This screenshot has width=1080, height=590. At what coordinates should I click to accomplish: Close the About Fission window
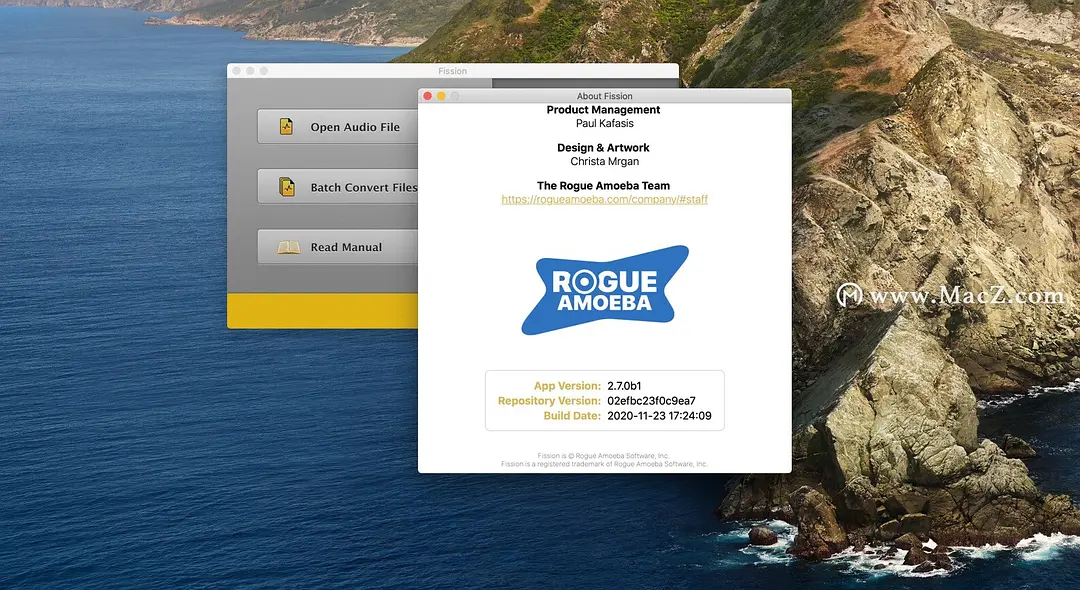(x=428, y=96)
